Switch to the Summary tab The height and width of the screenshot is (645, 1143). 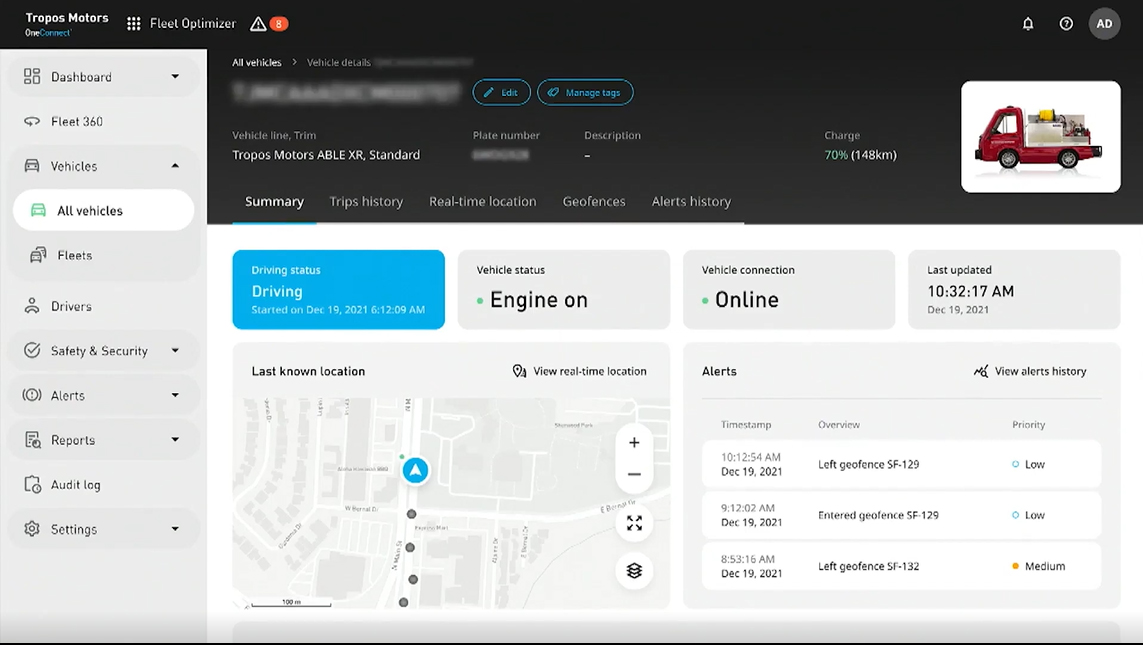(x=274, y=202)
